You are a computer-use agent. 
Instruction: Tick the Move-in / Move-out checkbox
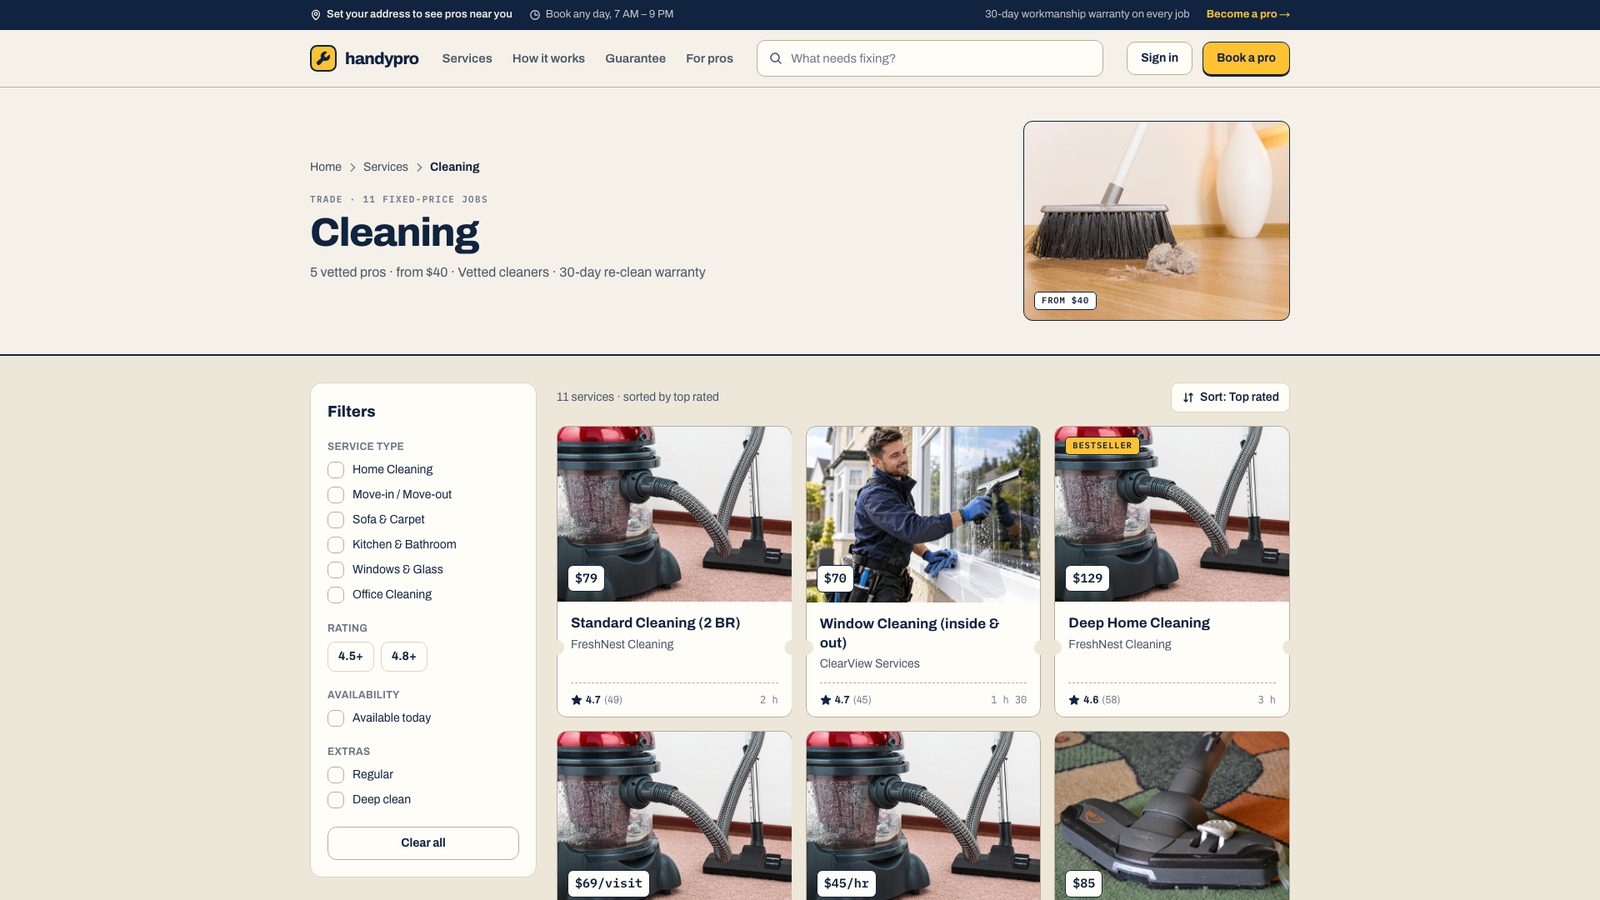336,495
